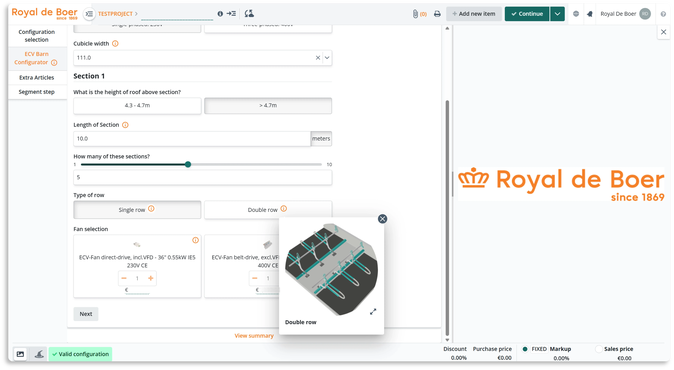Open Cubicle width dropdown arrow
This screenshot has height=370, width=674.
327,58
